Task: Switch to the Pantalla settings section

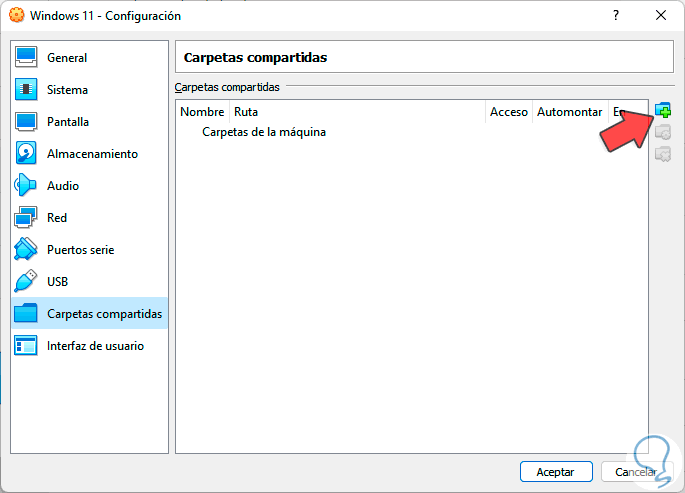Action: pos(68,122)
